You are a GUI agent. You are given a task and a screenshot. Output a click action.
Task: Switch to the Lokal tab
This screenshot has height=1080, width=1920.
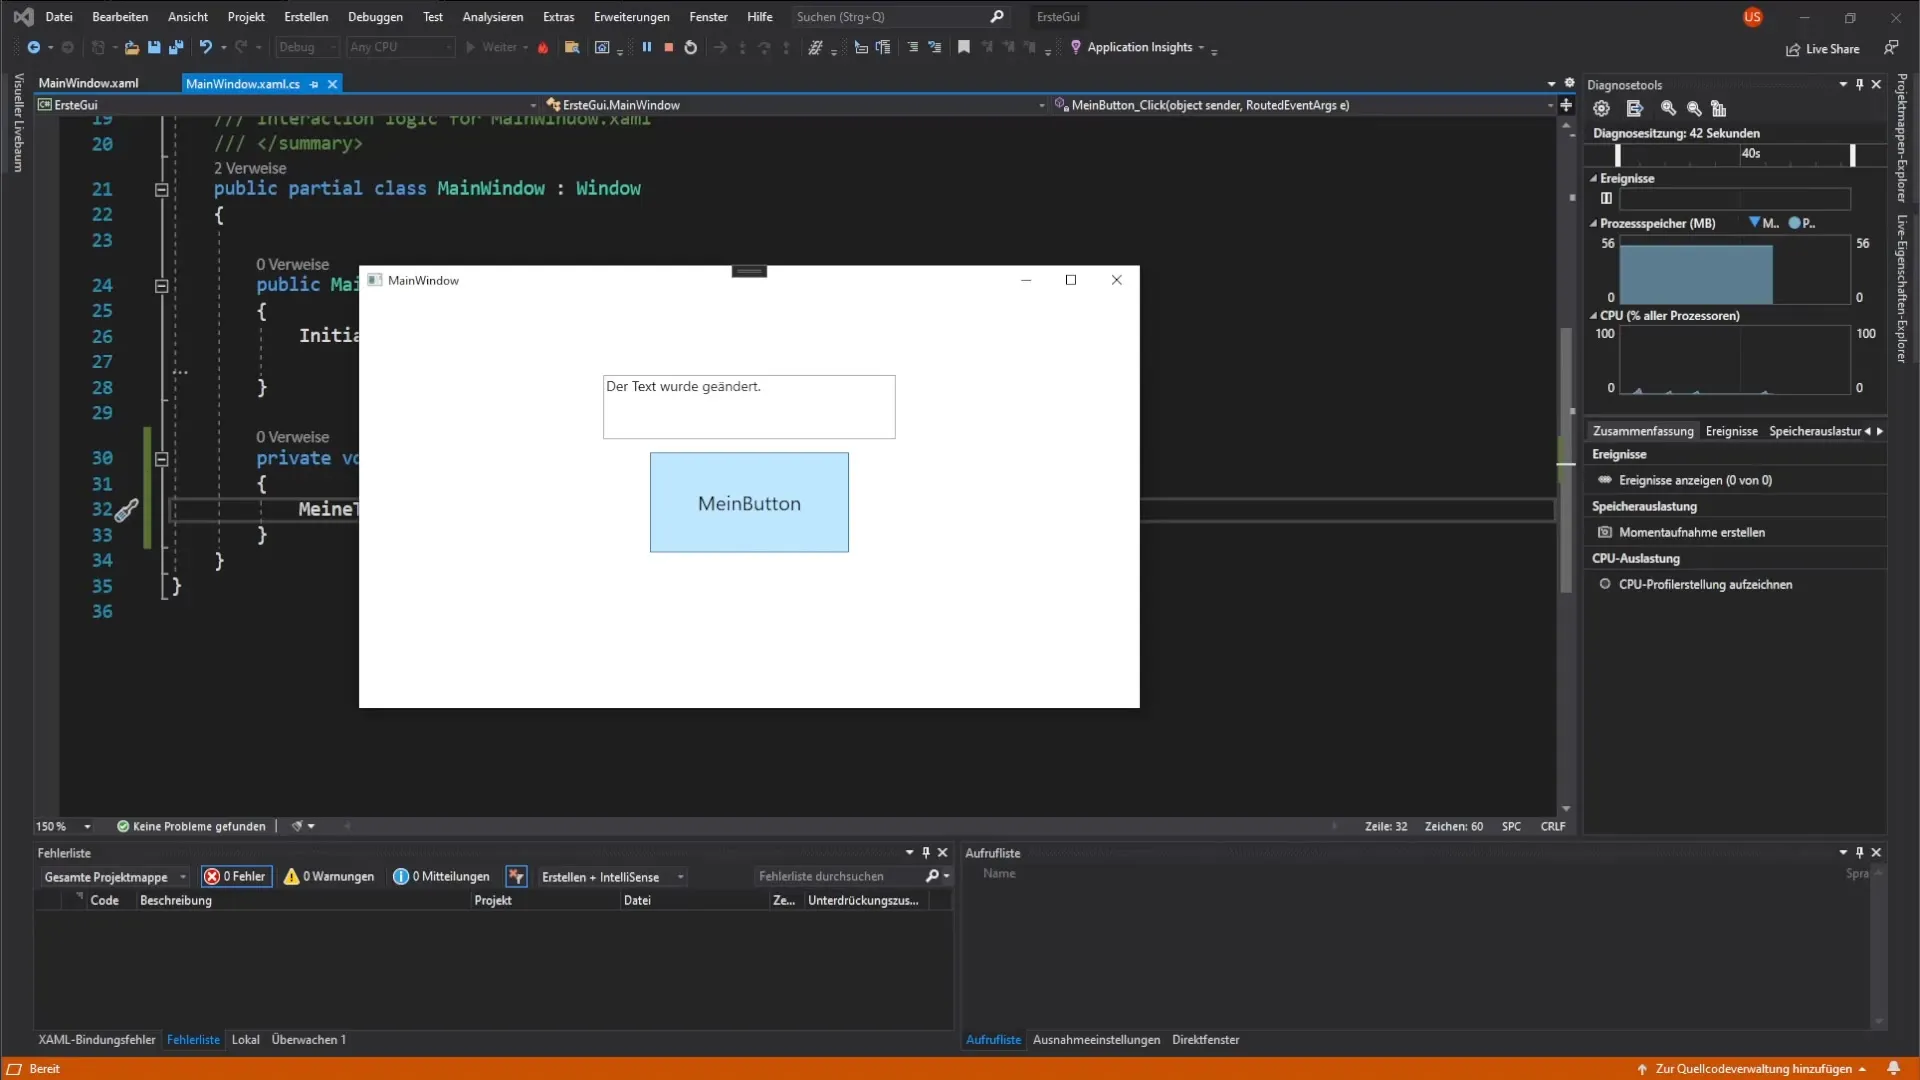tap(245, 1040)
